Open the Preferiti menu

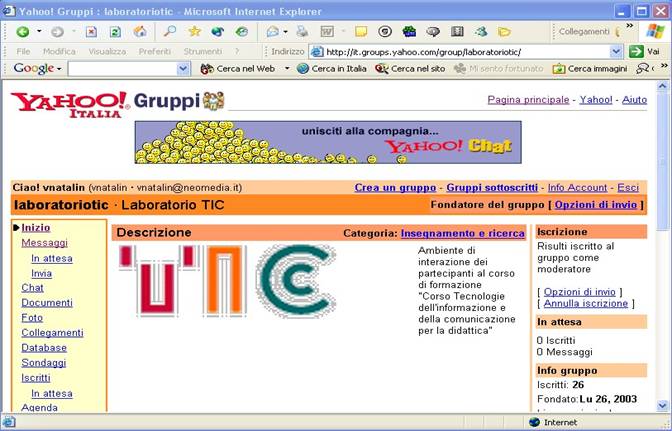coord(155,51)
